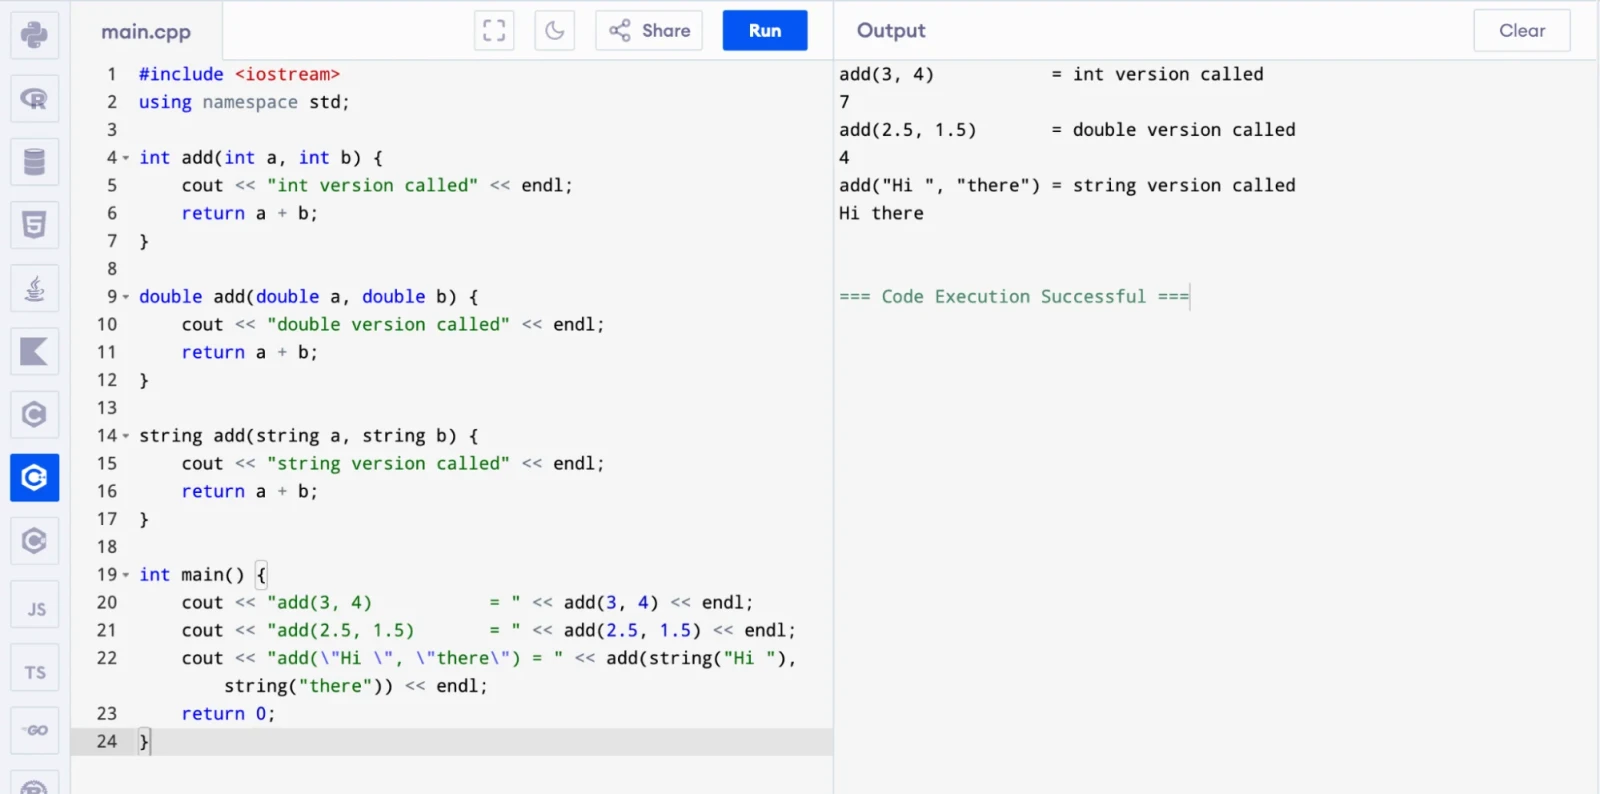Share the code snippet
This screenshot has height=794, width=1600.
click(x=649, y=30)
